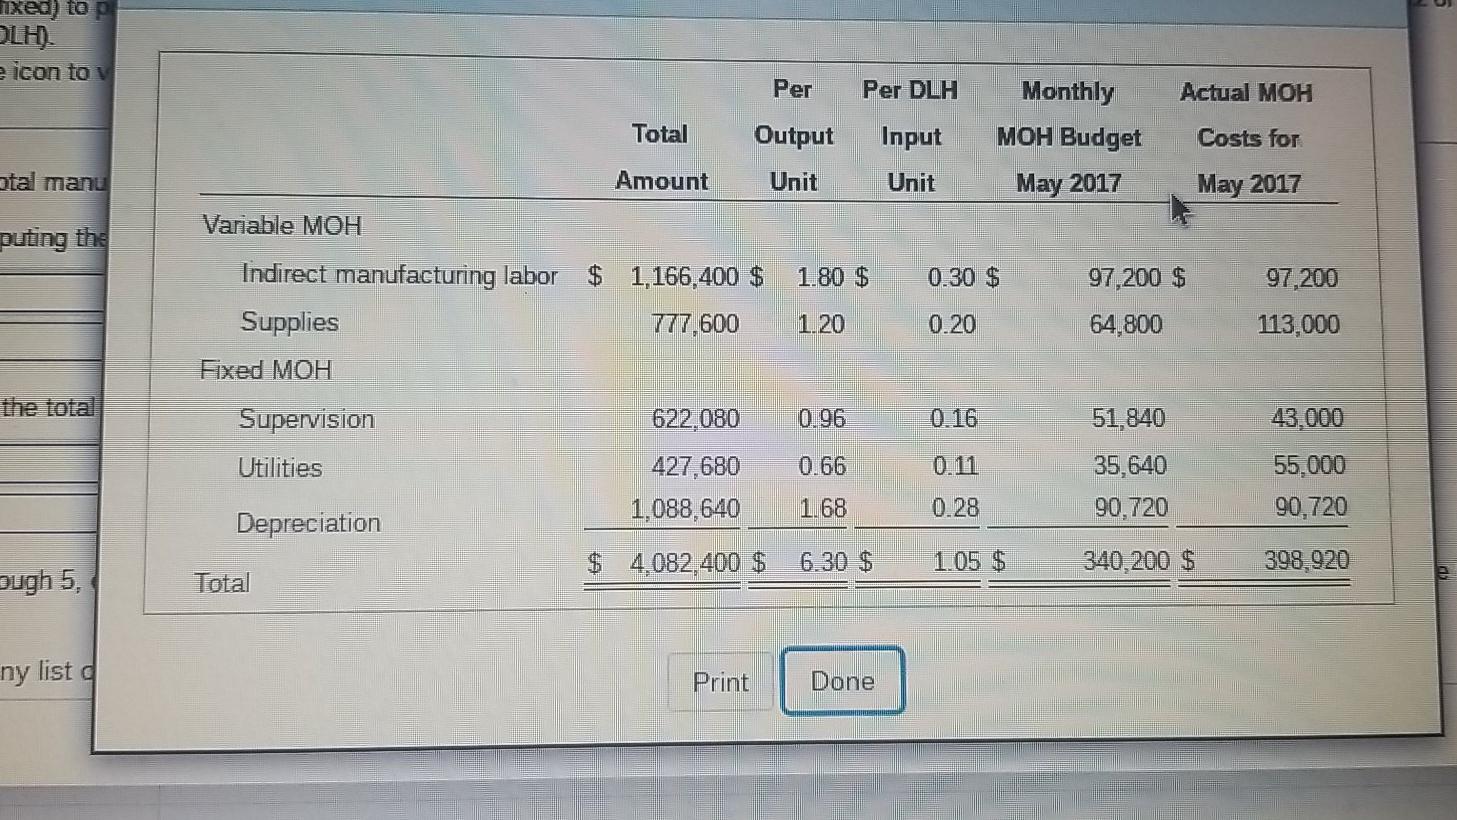
Task: Select the Variable MOH section heading
Action: click(x=282, y=225)
